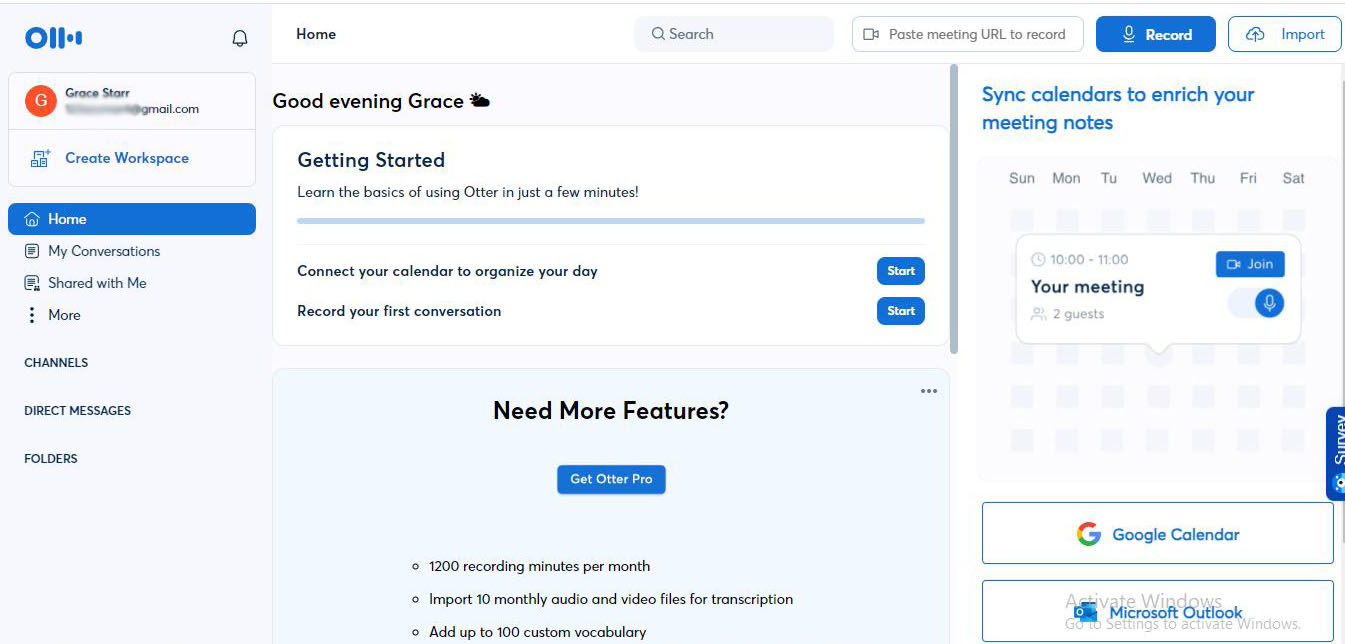Click in the Search field
This screenshot has height=644, width=1345.
coord(734,34)
